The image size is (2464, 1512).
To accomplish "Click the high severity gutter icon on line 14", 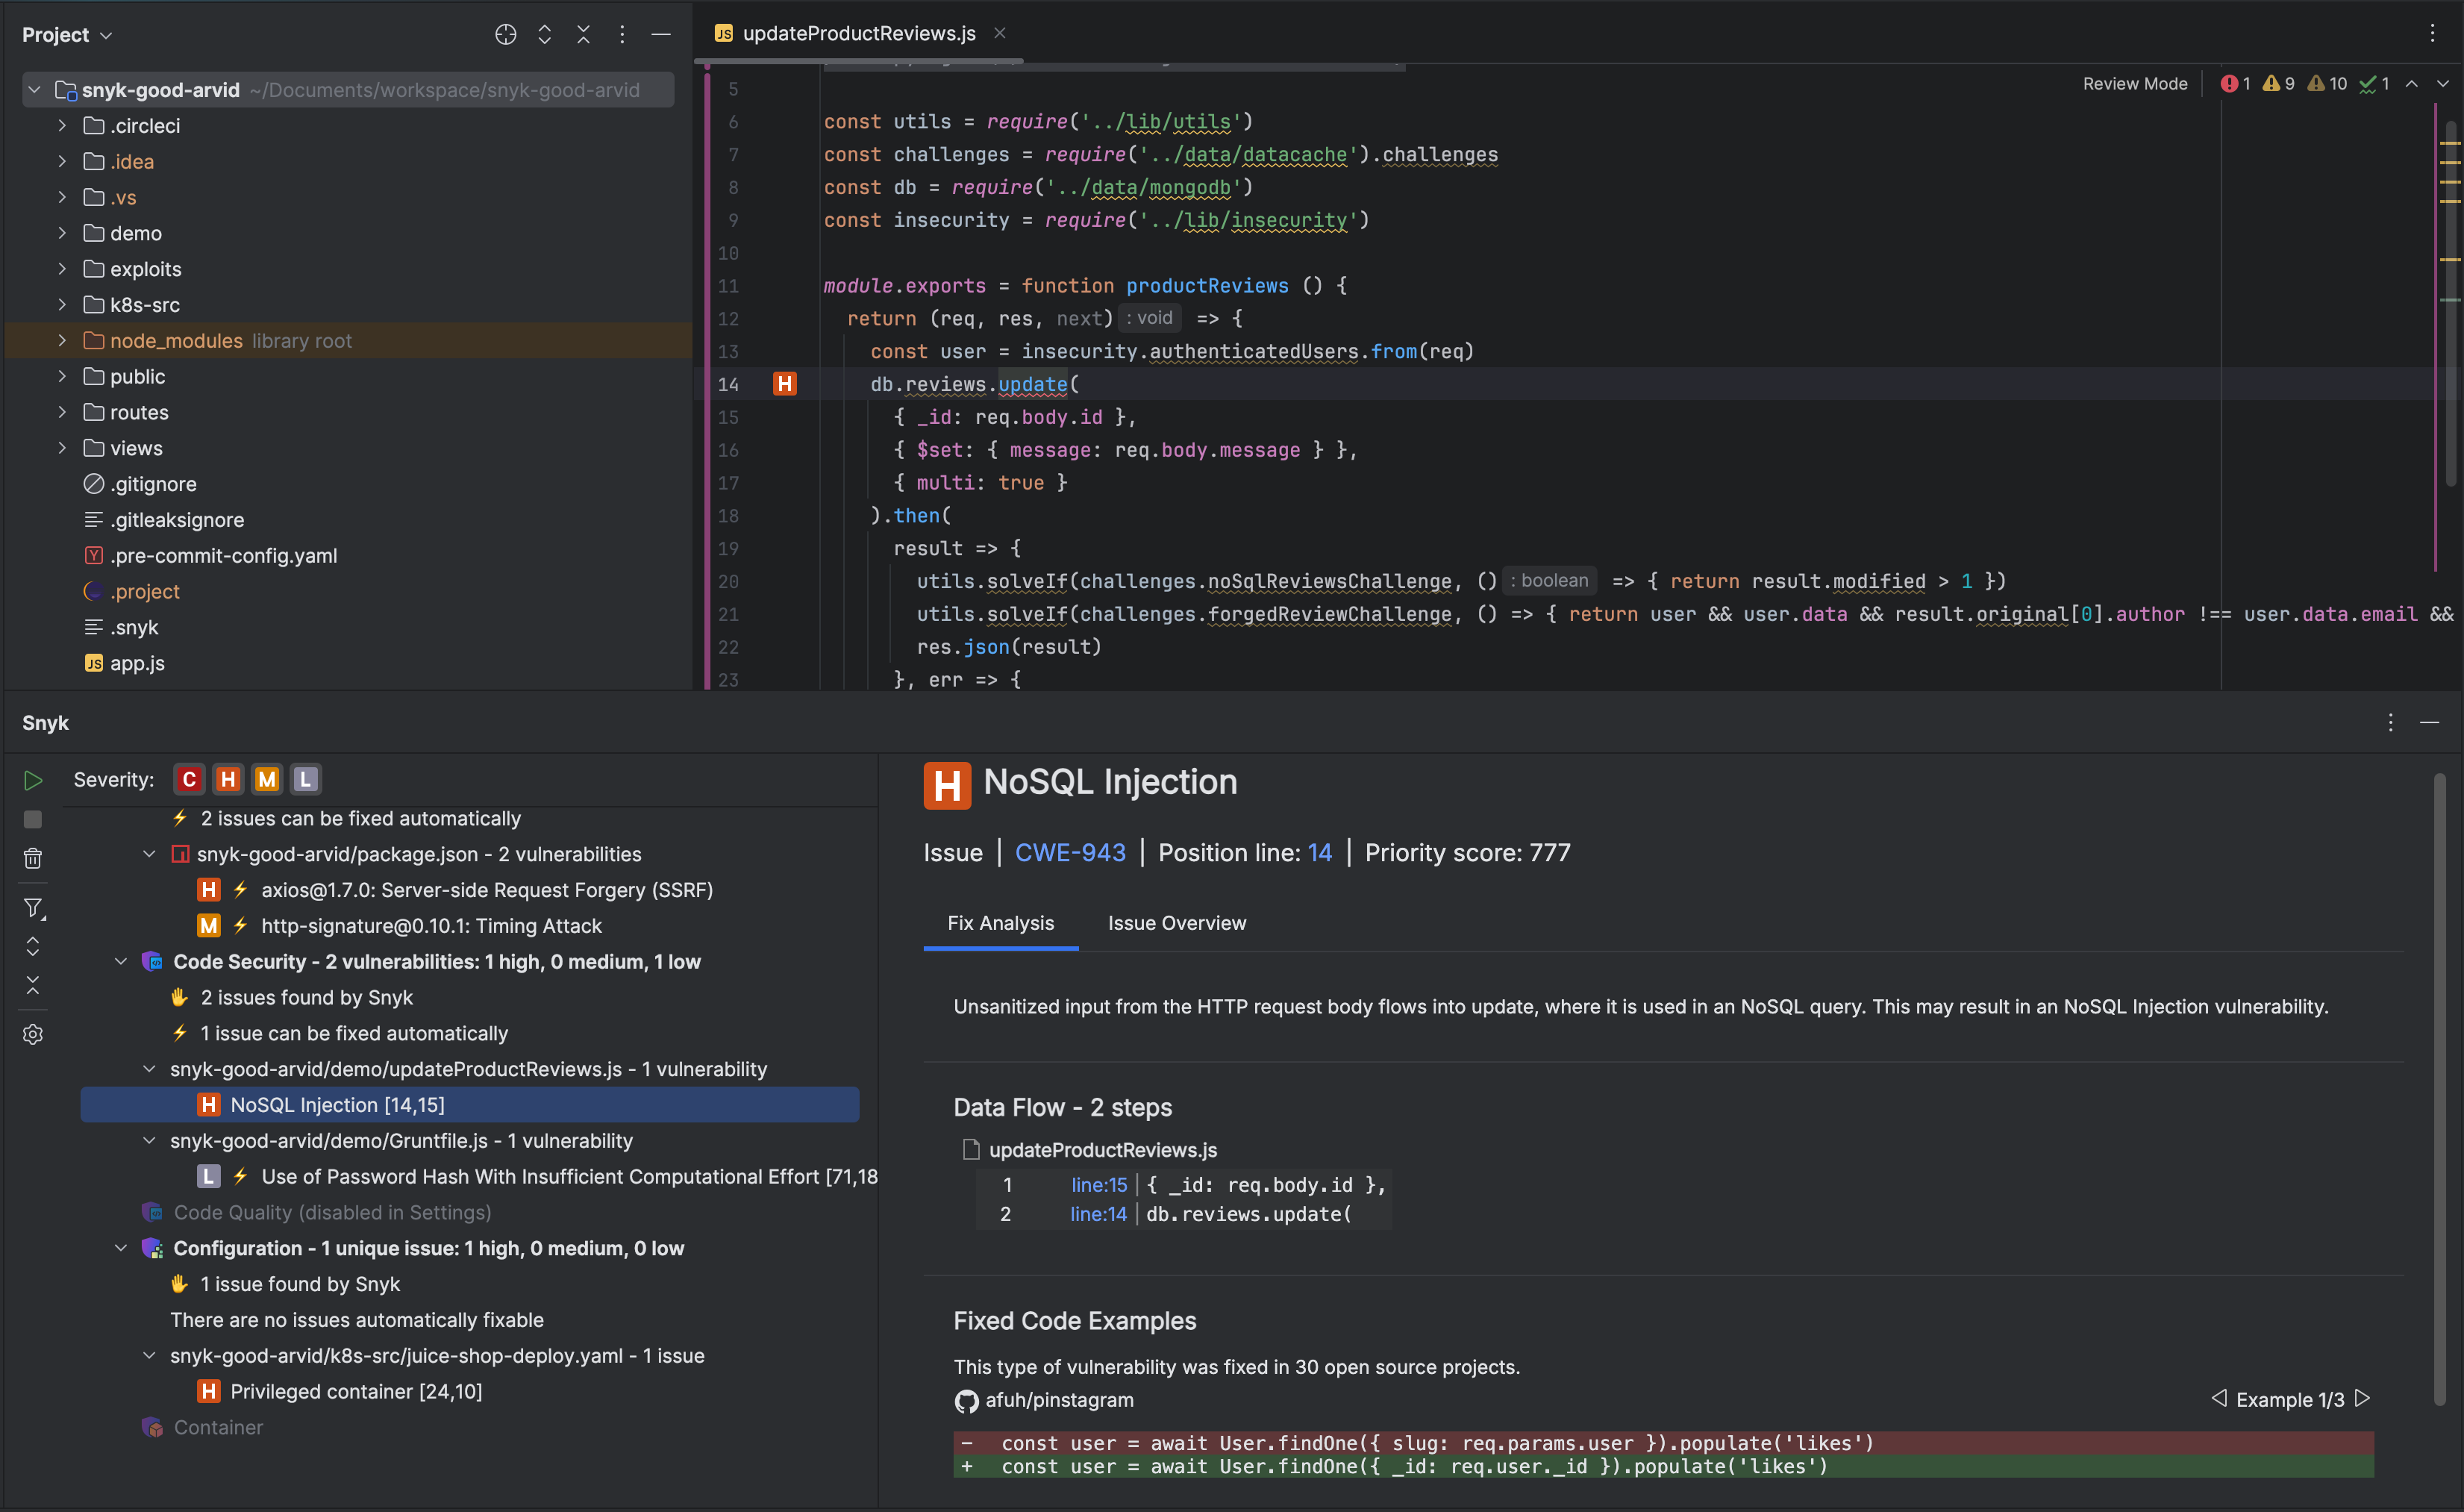I will click(785, 384).
